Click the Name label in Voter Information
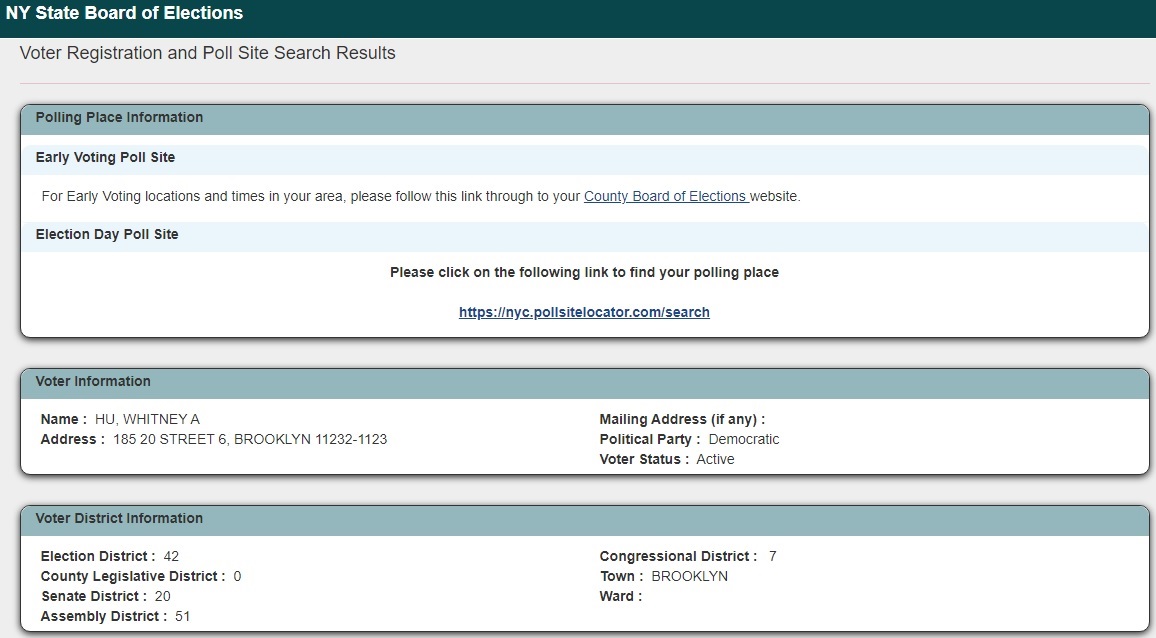This screenshot has height=638, width=1156. click(x=63, y=419)
